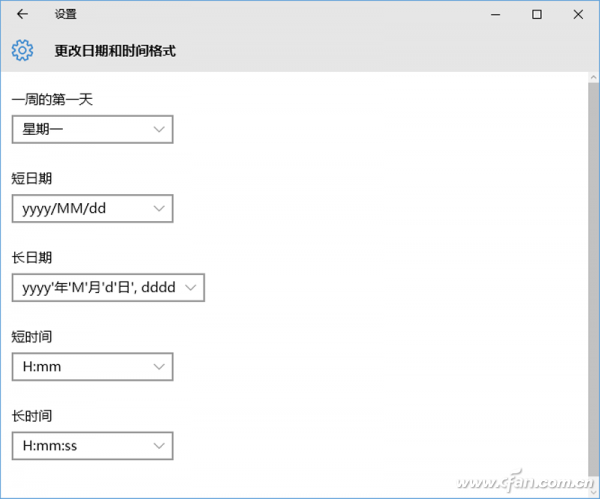The image size is (600, 499).
Task: Click the chevron on the 星期一 dropdown
Action: pos(159,130)
